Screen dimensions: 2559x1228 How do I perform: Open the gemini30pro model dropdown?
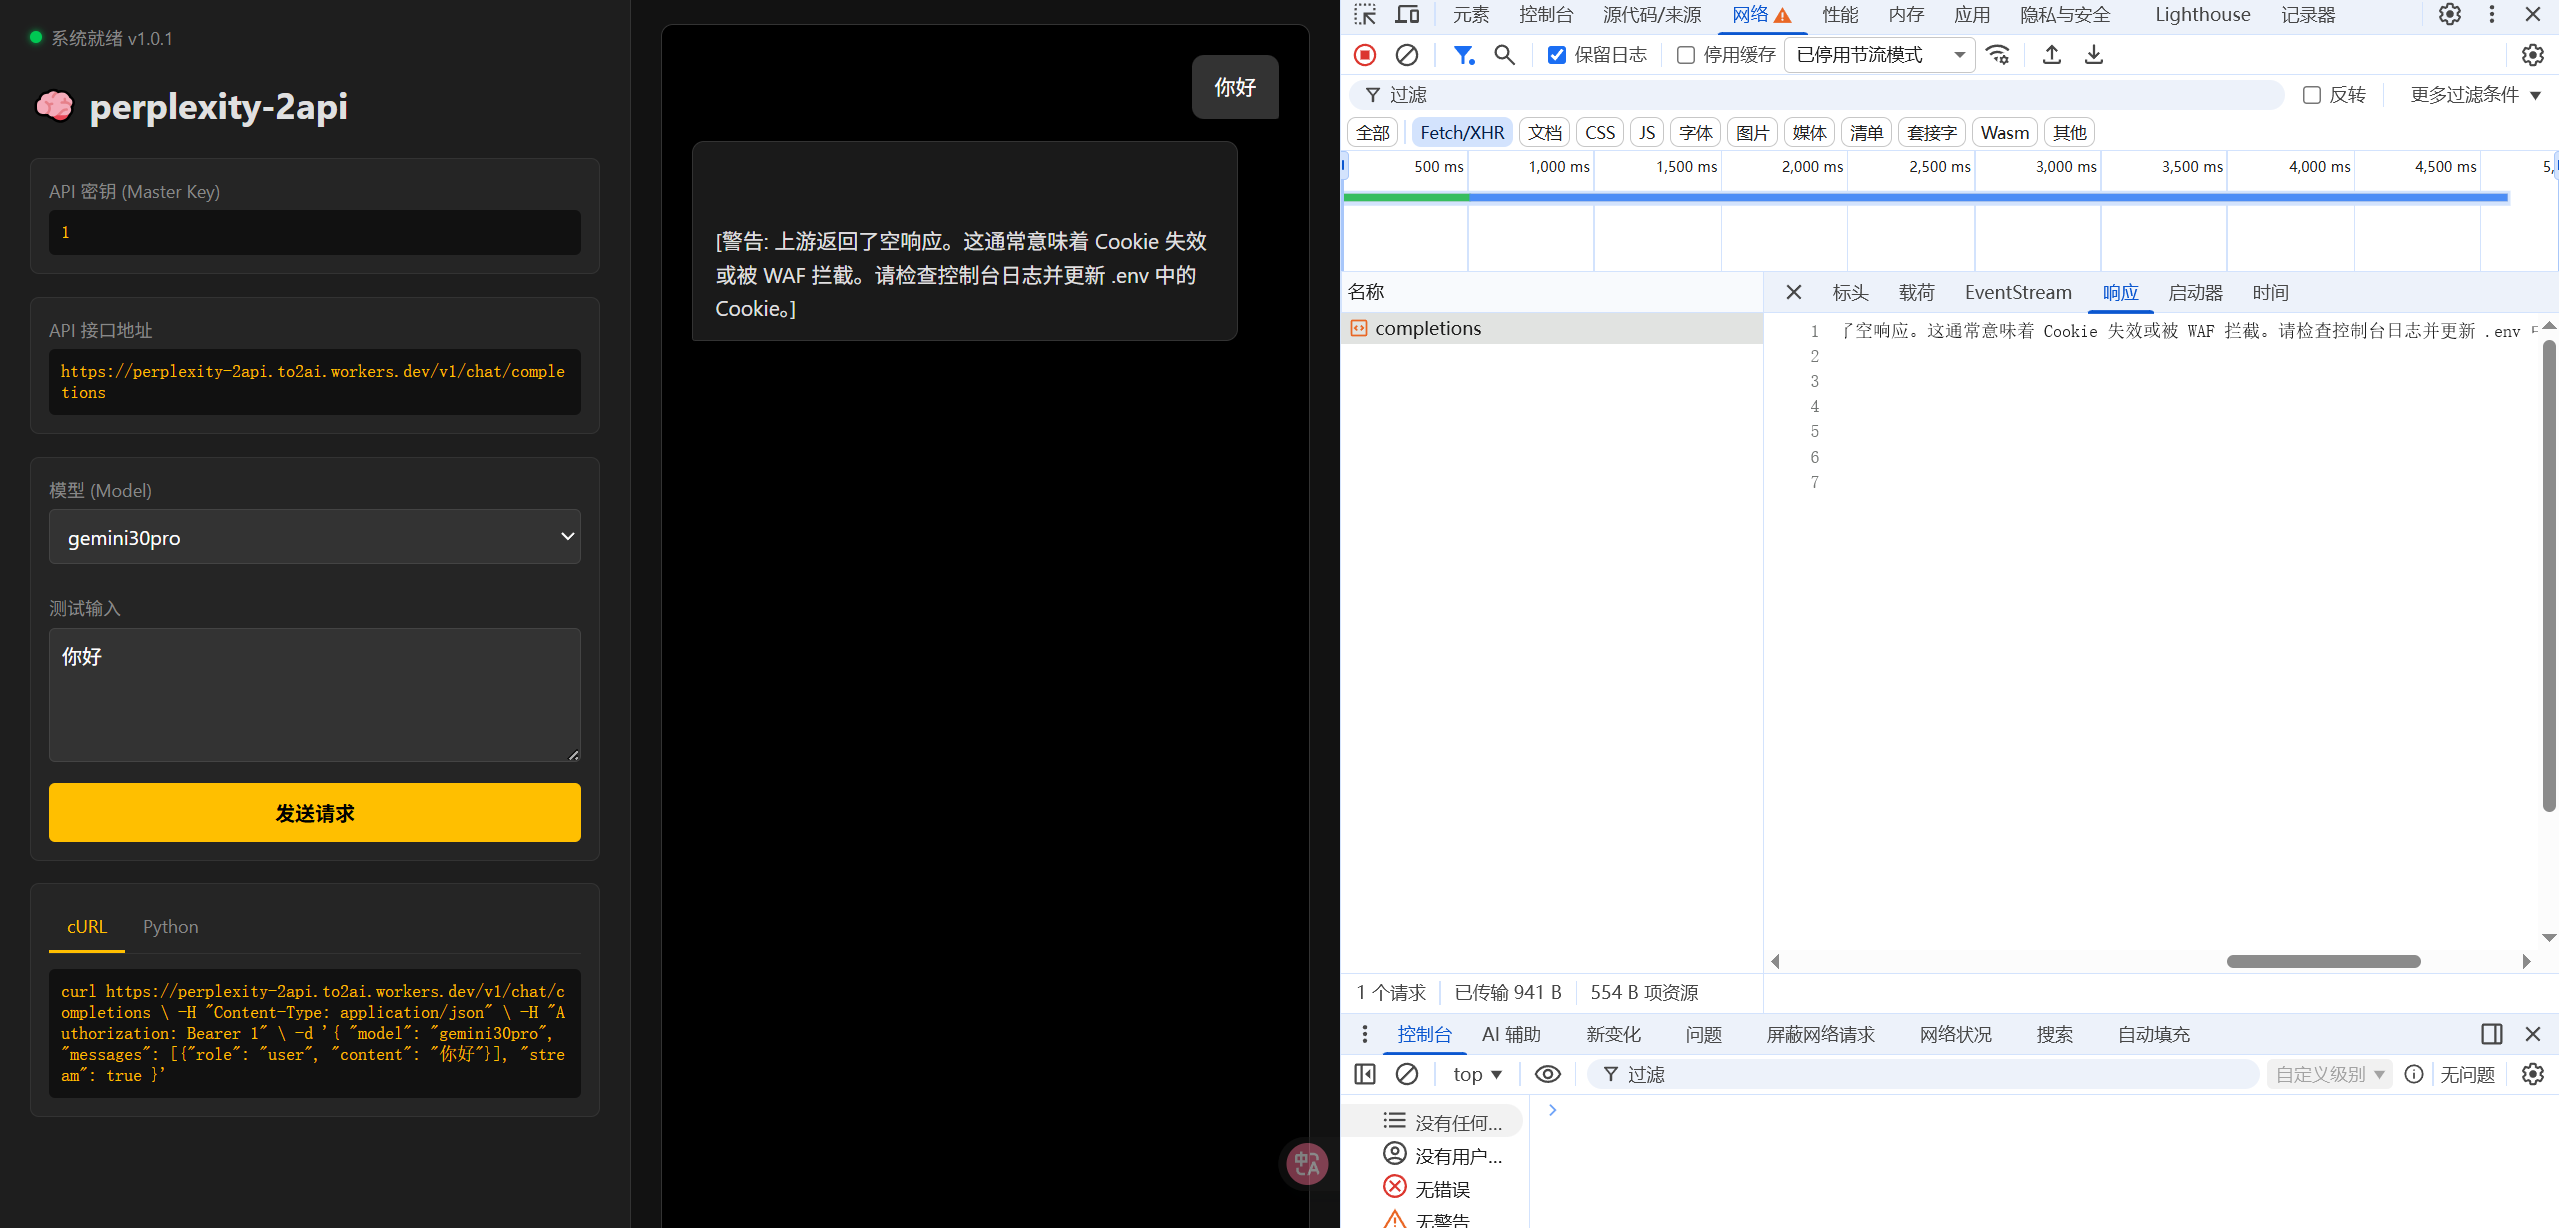click(x=315, y=537)
